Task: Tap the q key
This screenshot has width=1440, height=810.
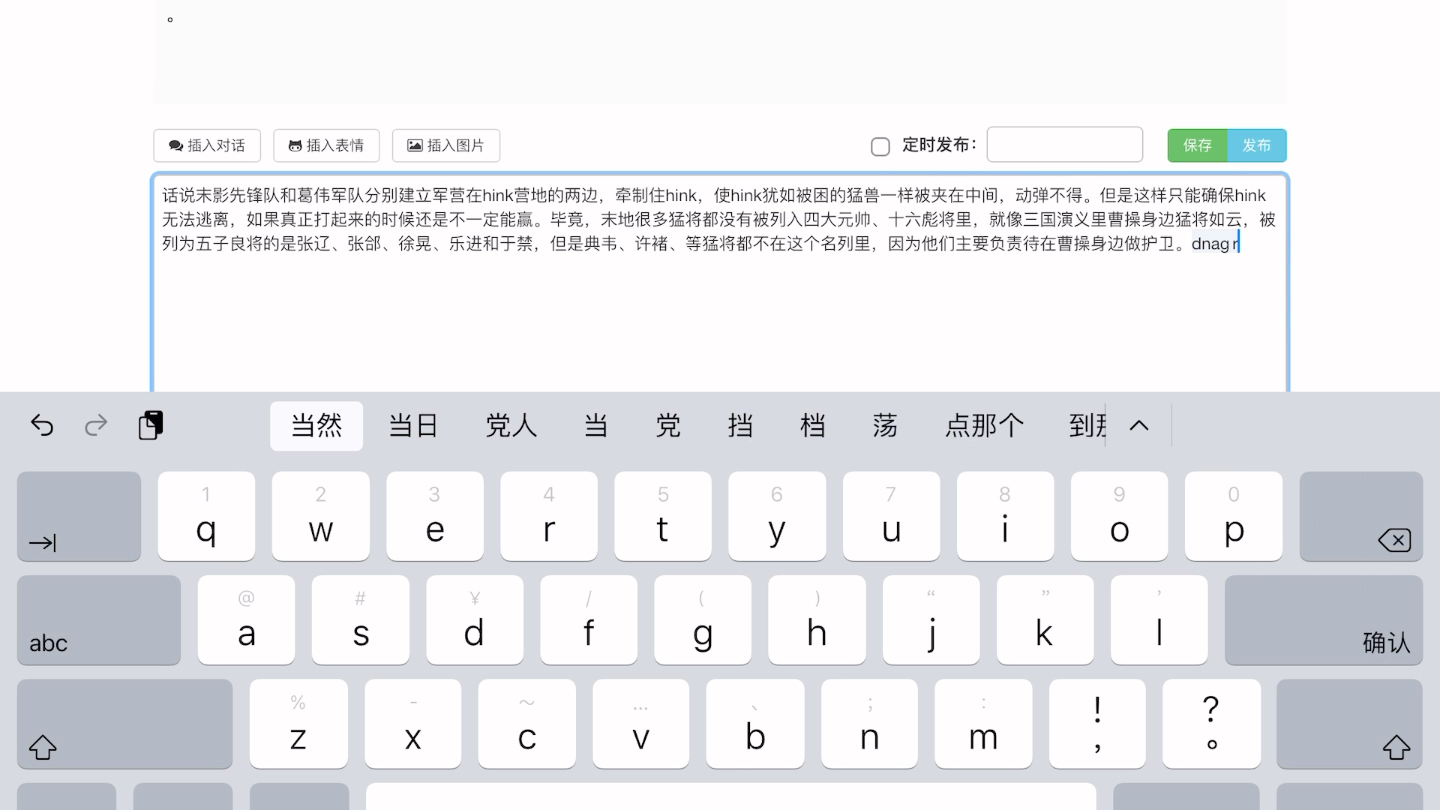Action: [206, 516]
